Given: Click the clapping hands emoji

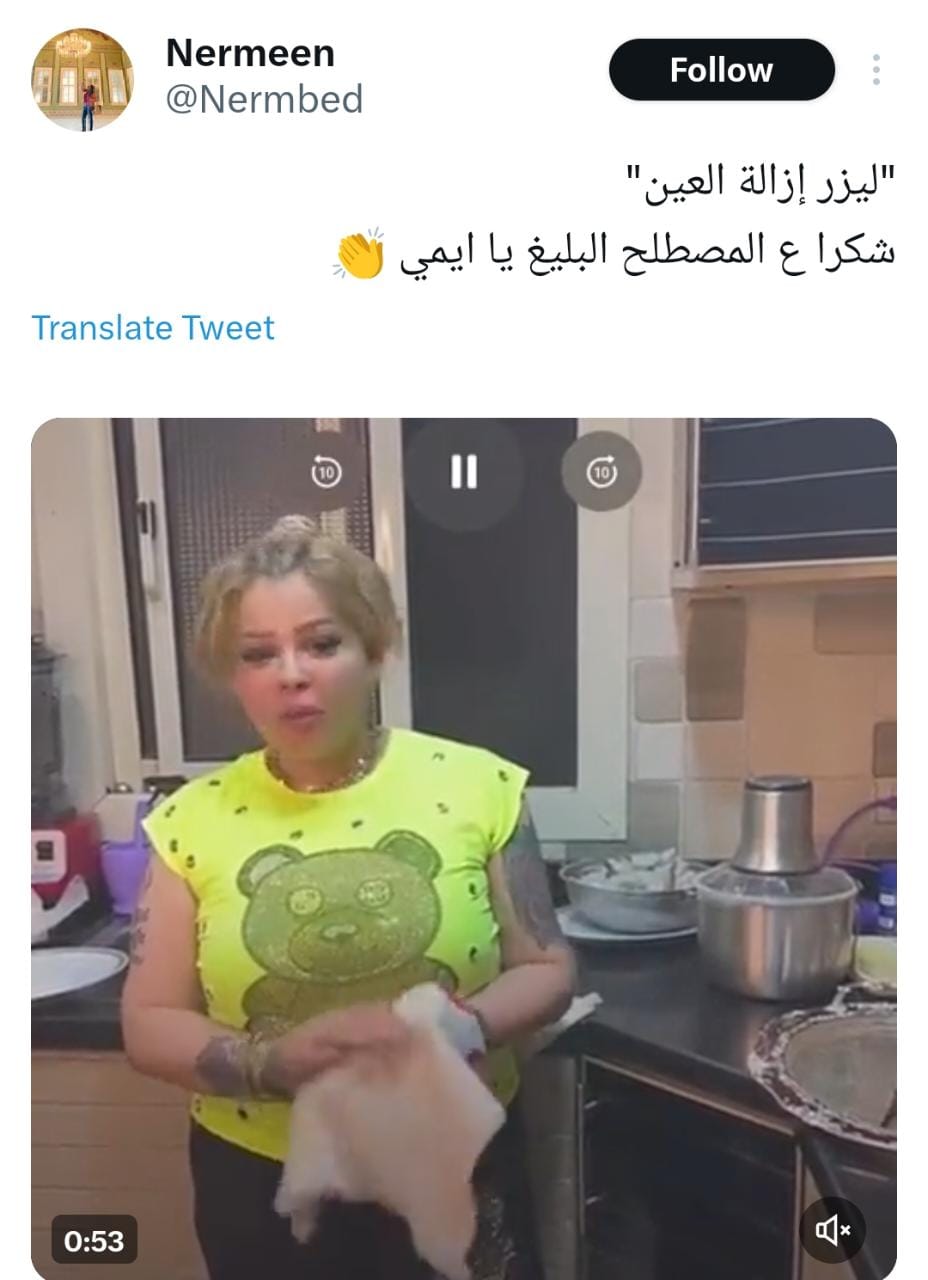Looking at the screenshot, I should pos(359,254).
